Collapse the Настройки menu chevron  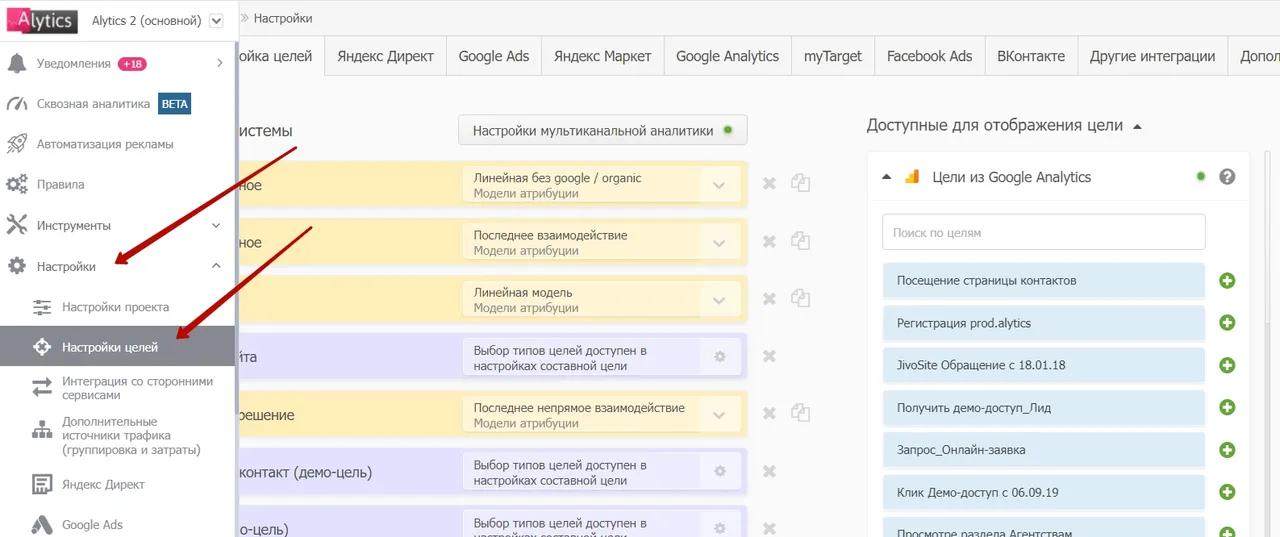[x=216, y=266]
